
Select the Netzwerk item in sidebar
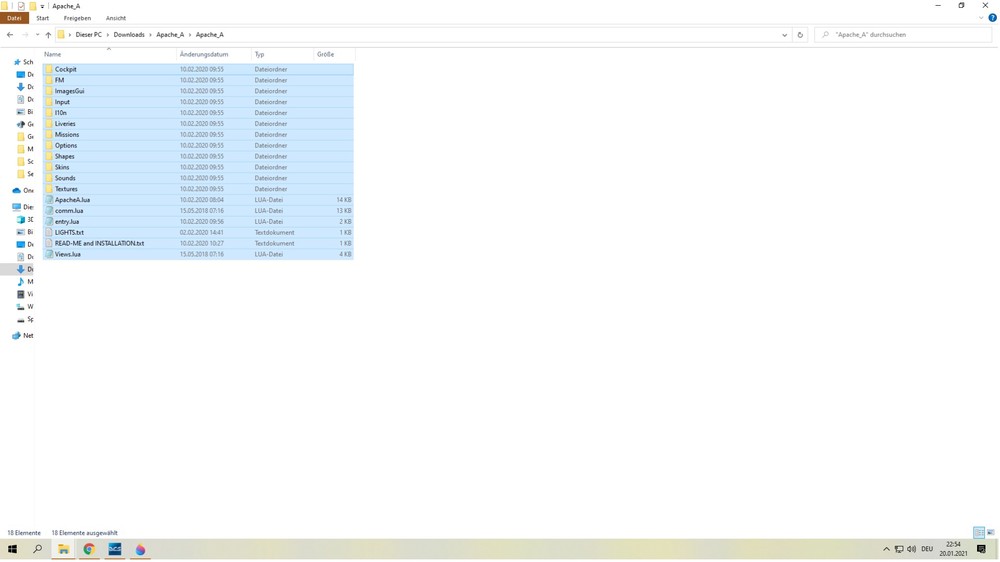pos(23,336)
